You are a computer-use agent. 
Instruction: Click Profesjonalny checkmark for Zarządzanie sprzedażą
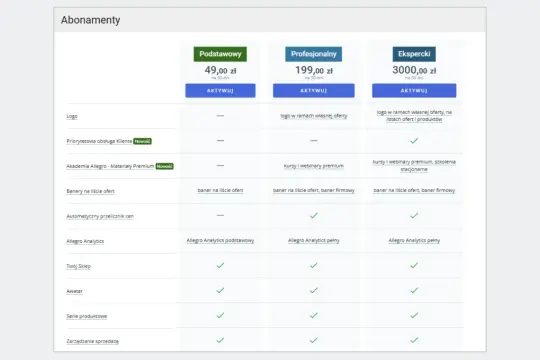[x=313, y=340]
